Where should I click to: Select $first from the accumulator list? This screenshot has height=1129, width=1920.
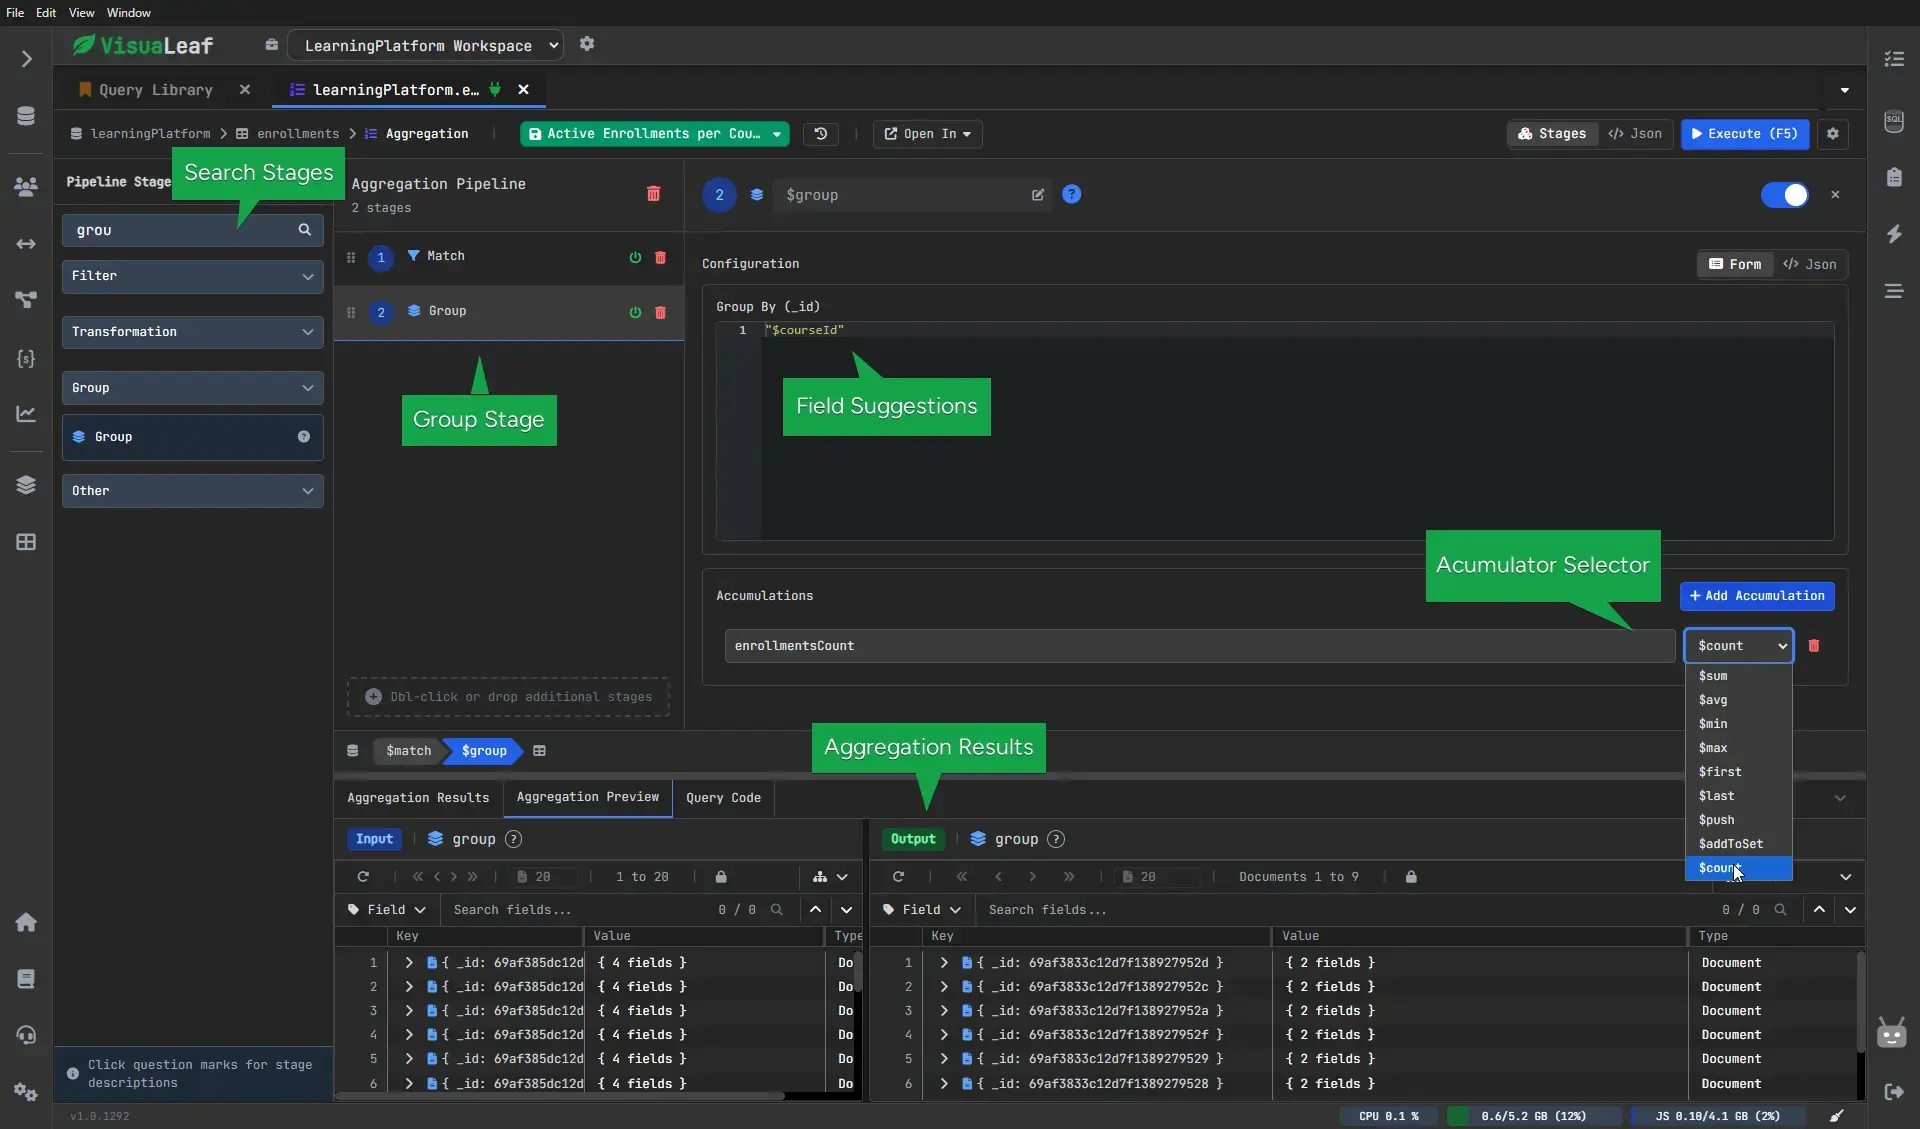tap(1720, 771)
